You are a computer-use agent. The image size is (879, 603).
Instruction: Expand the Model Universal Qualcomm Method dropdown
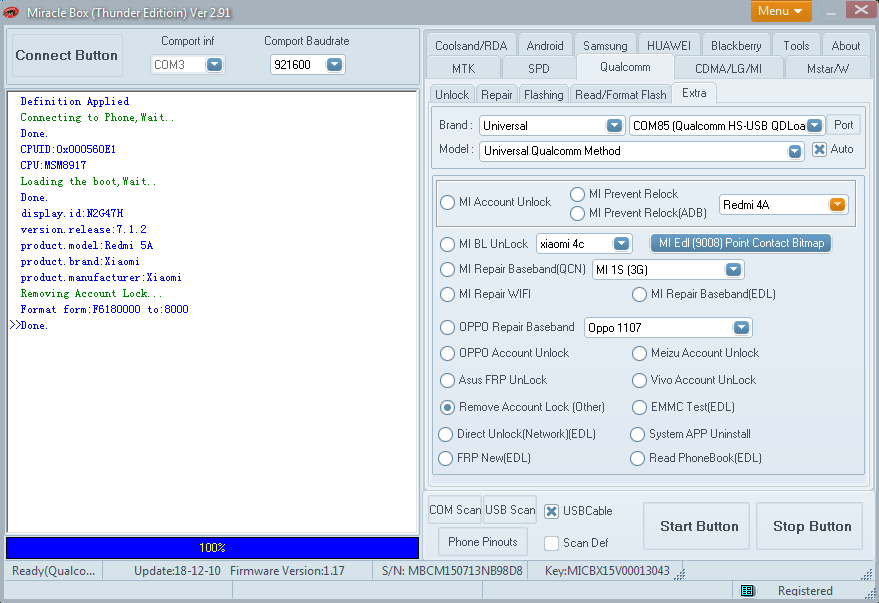(x=794, y=151)
